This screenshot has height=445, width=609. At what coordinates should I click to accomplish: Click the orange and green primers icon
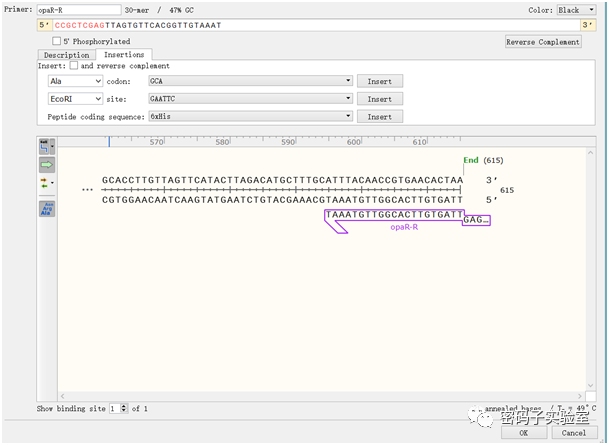[x=44, y=183]
